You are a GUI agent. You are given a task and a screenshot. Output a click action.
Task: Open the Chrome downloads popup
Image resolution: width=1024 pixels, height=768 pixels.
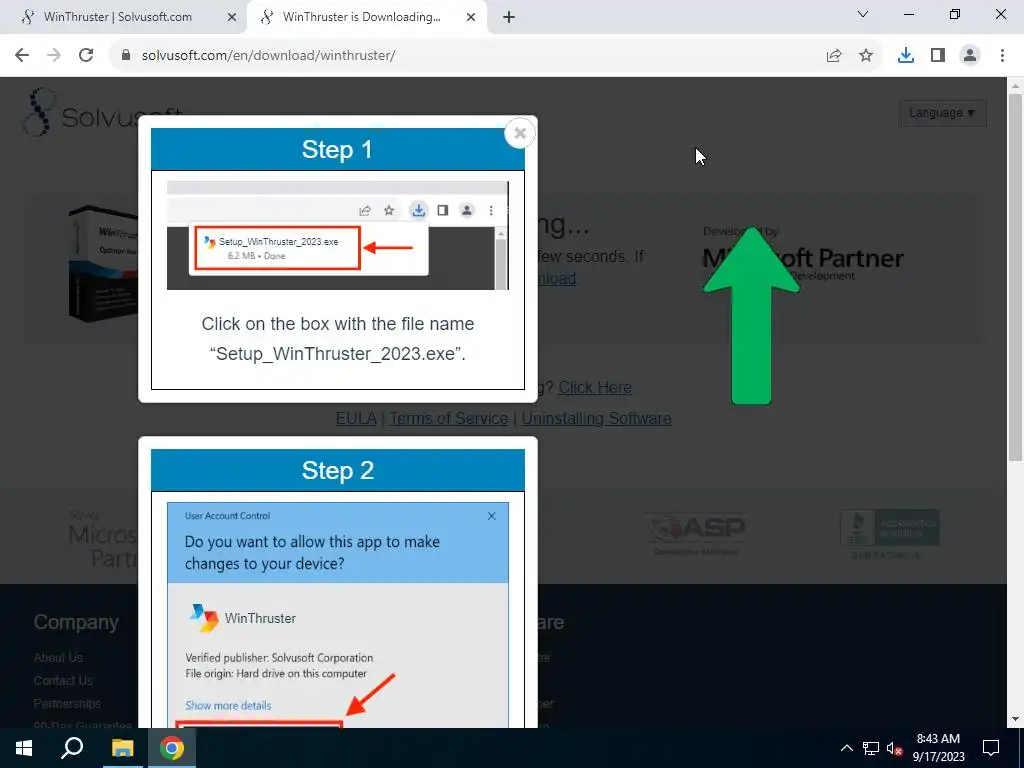pyautogui.click(x=906, y=56)
